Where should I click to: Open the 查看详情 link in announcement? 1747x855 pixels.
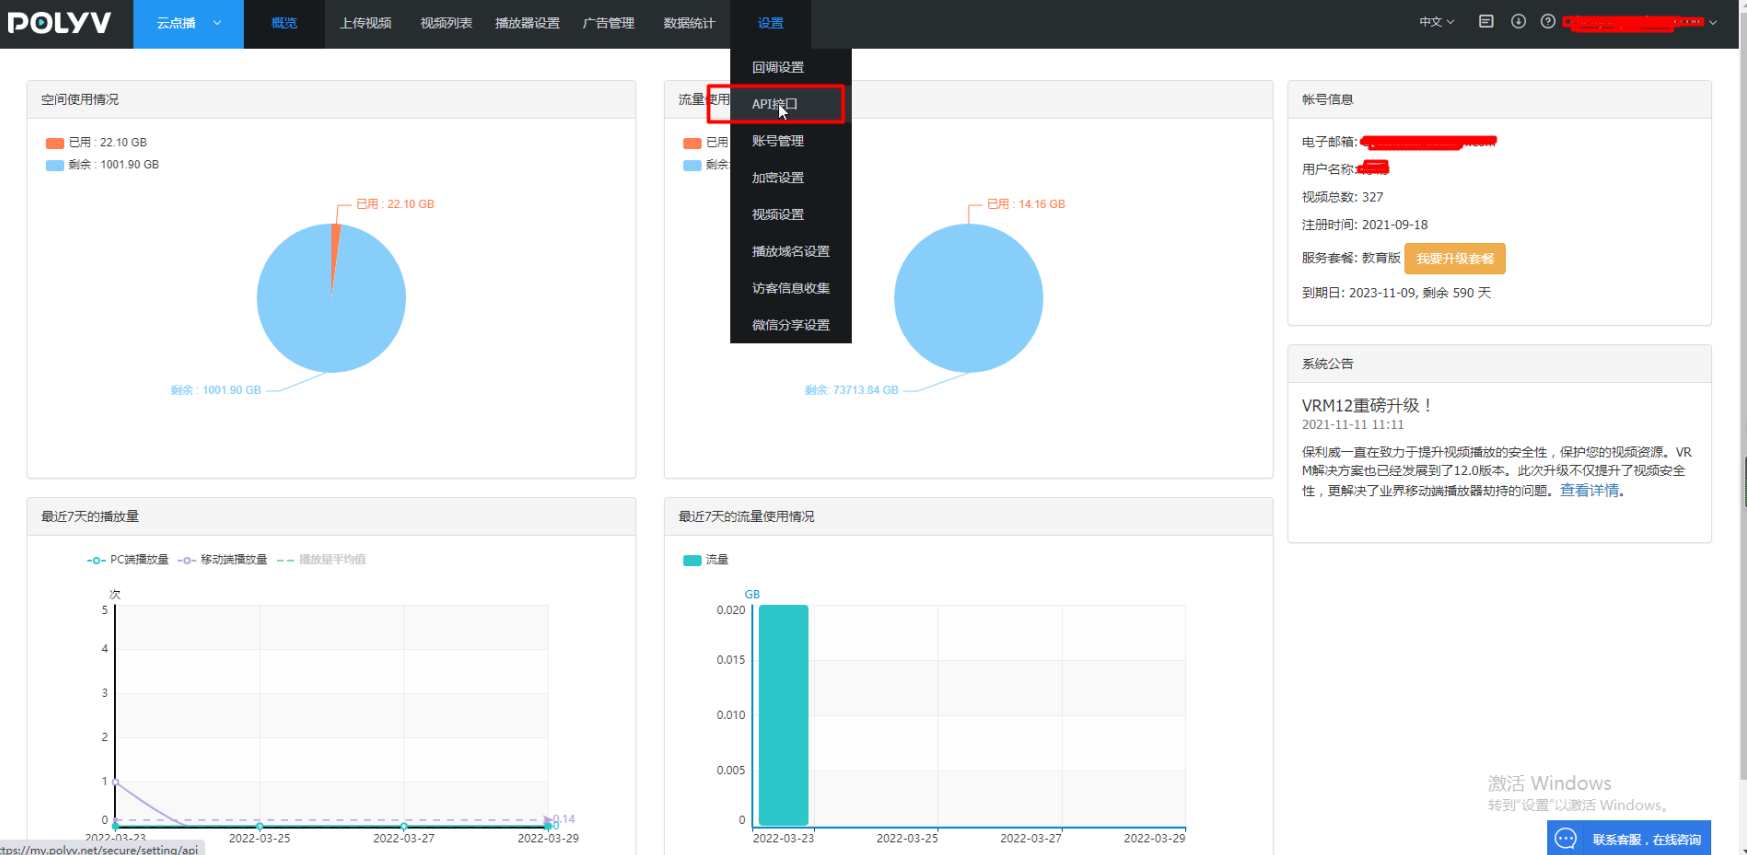point(1589,490)
